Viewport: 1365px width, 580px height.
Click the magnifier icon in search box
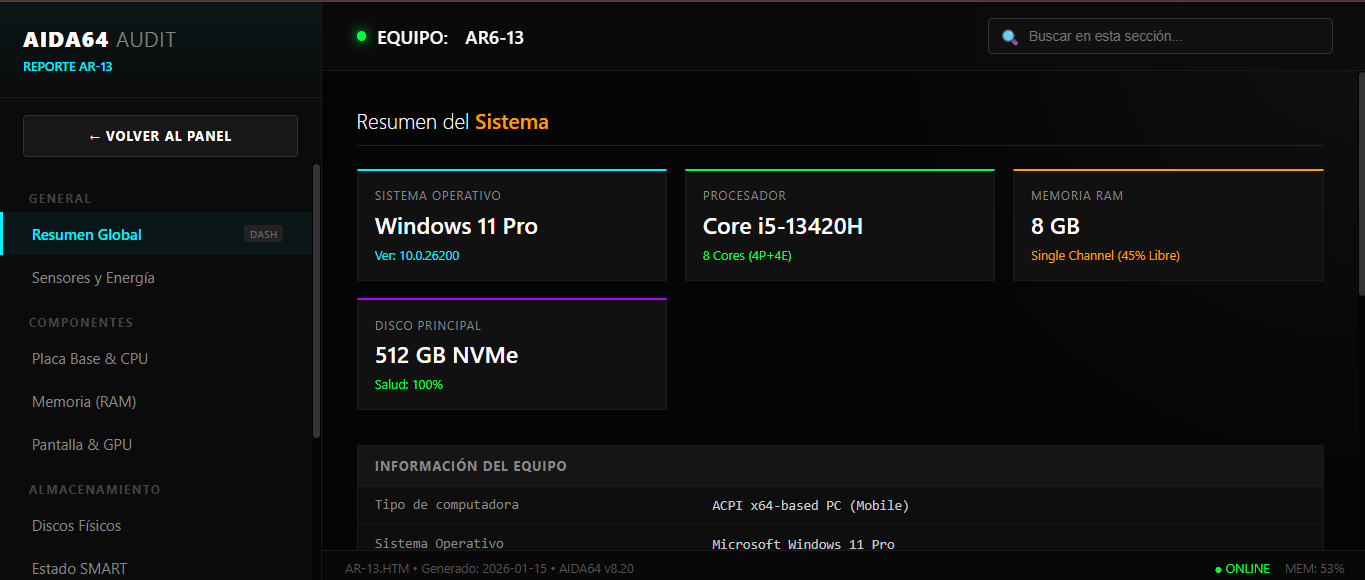pyautogui.click(x=1010, y=37)
